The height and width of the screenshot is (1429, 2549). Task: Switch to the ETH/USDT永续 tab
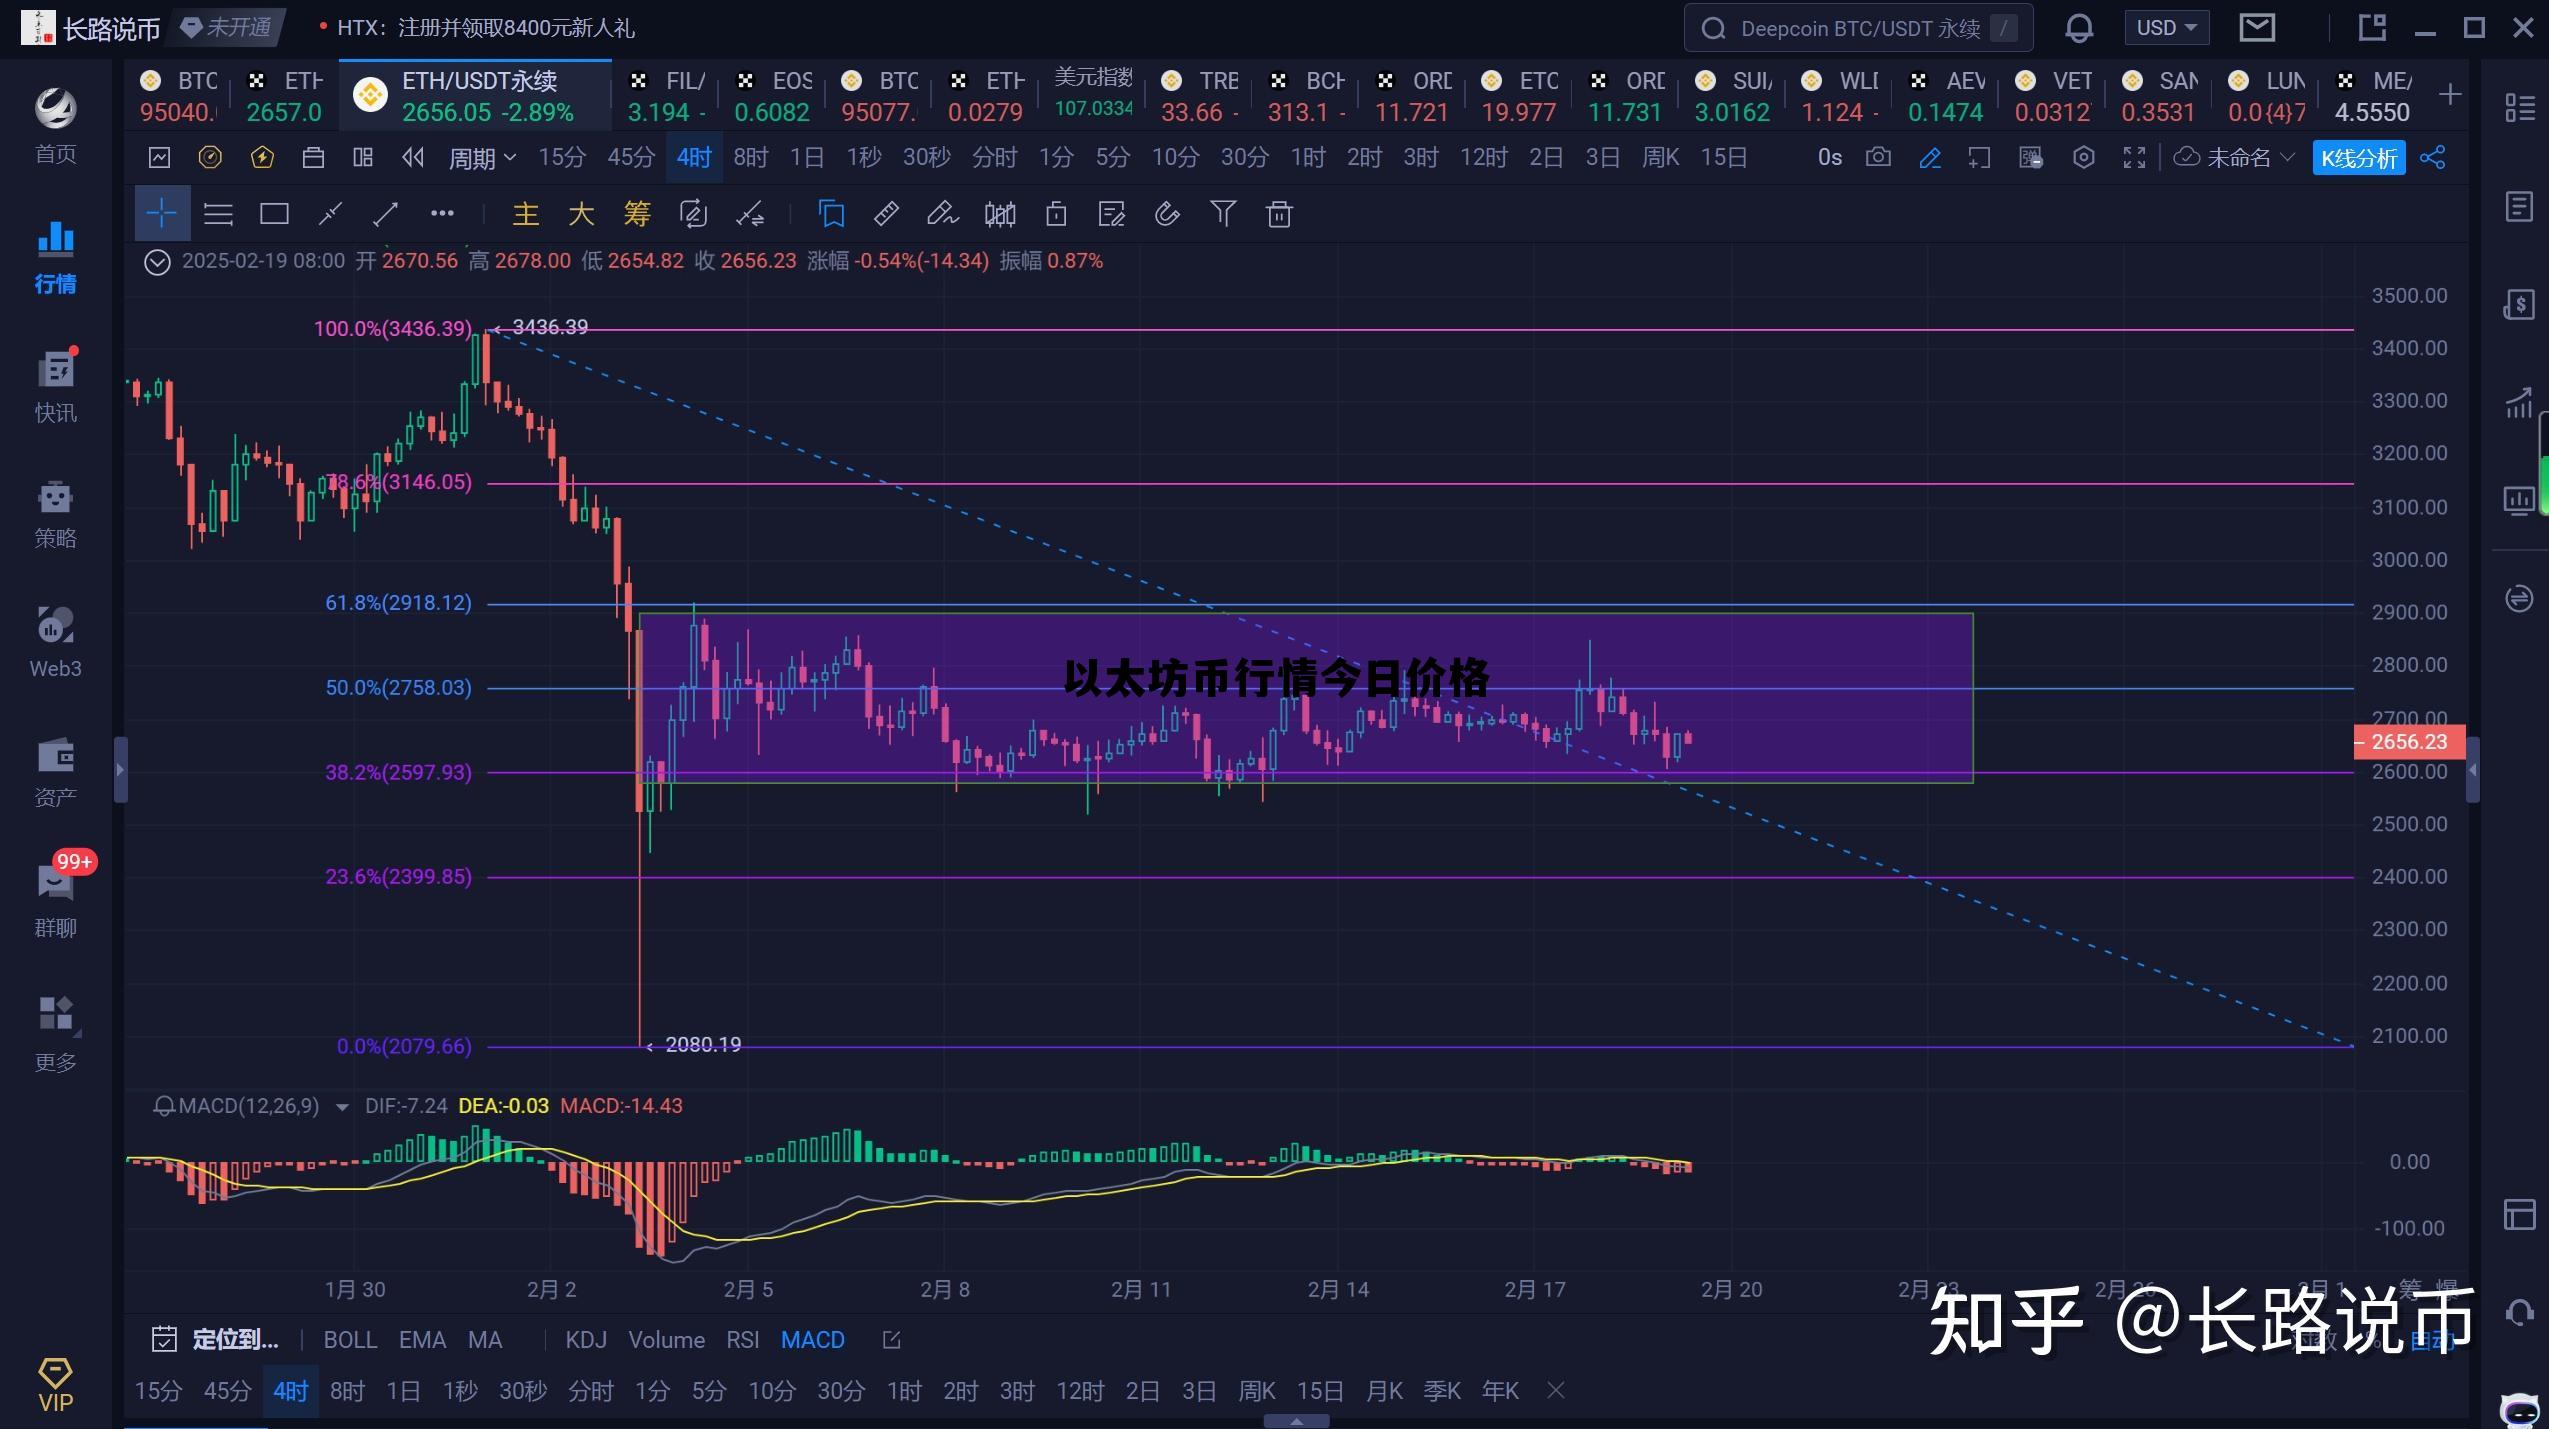pos(475,95)
